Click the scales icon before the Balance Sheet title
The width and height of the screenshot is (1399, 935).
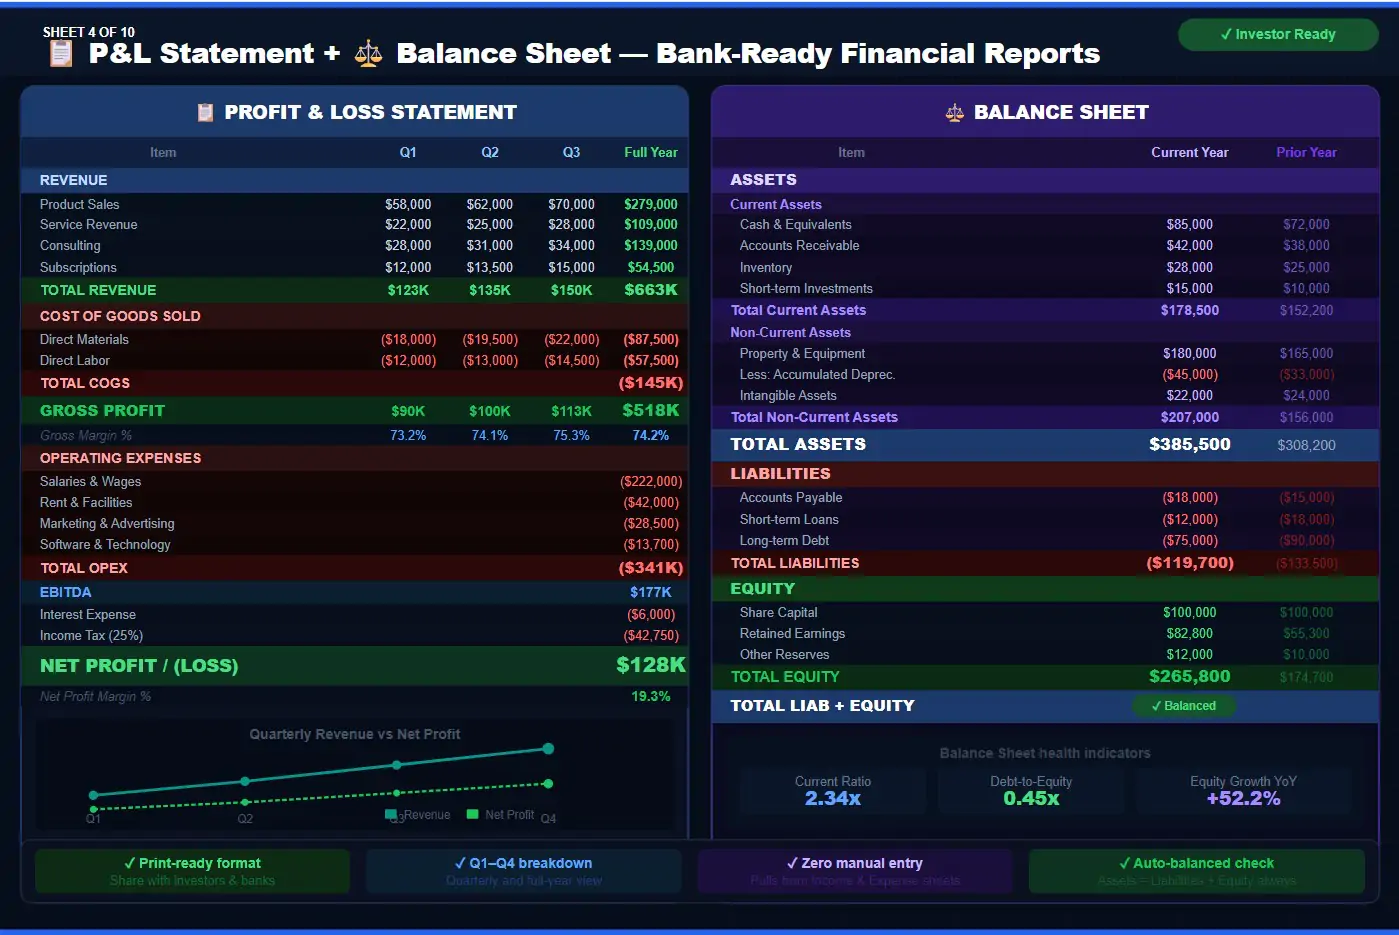368,53
